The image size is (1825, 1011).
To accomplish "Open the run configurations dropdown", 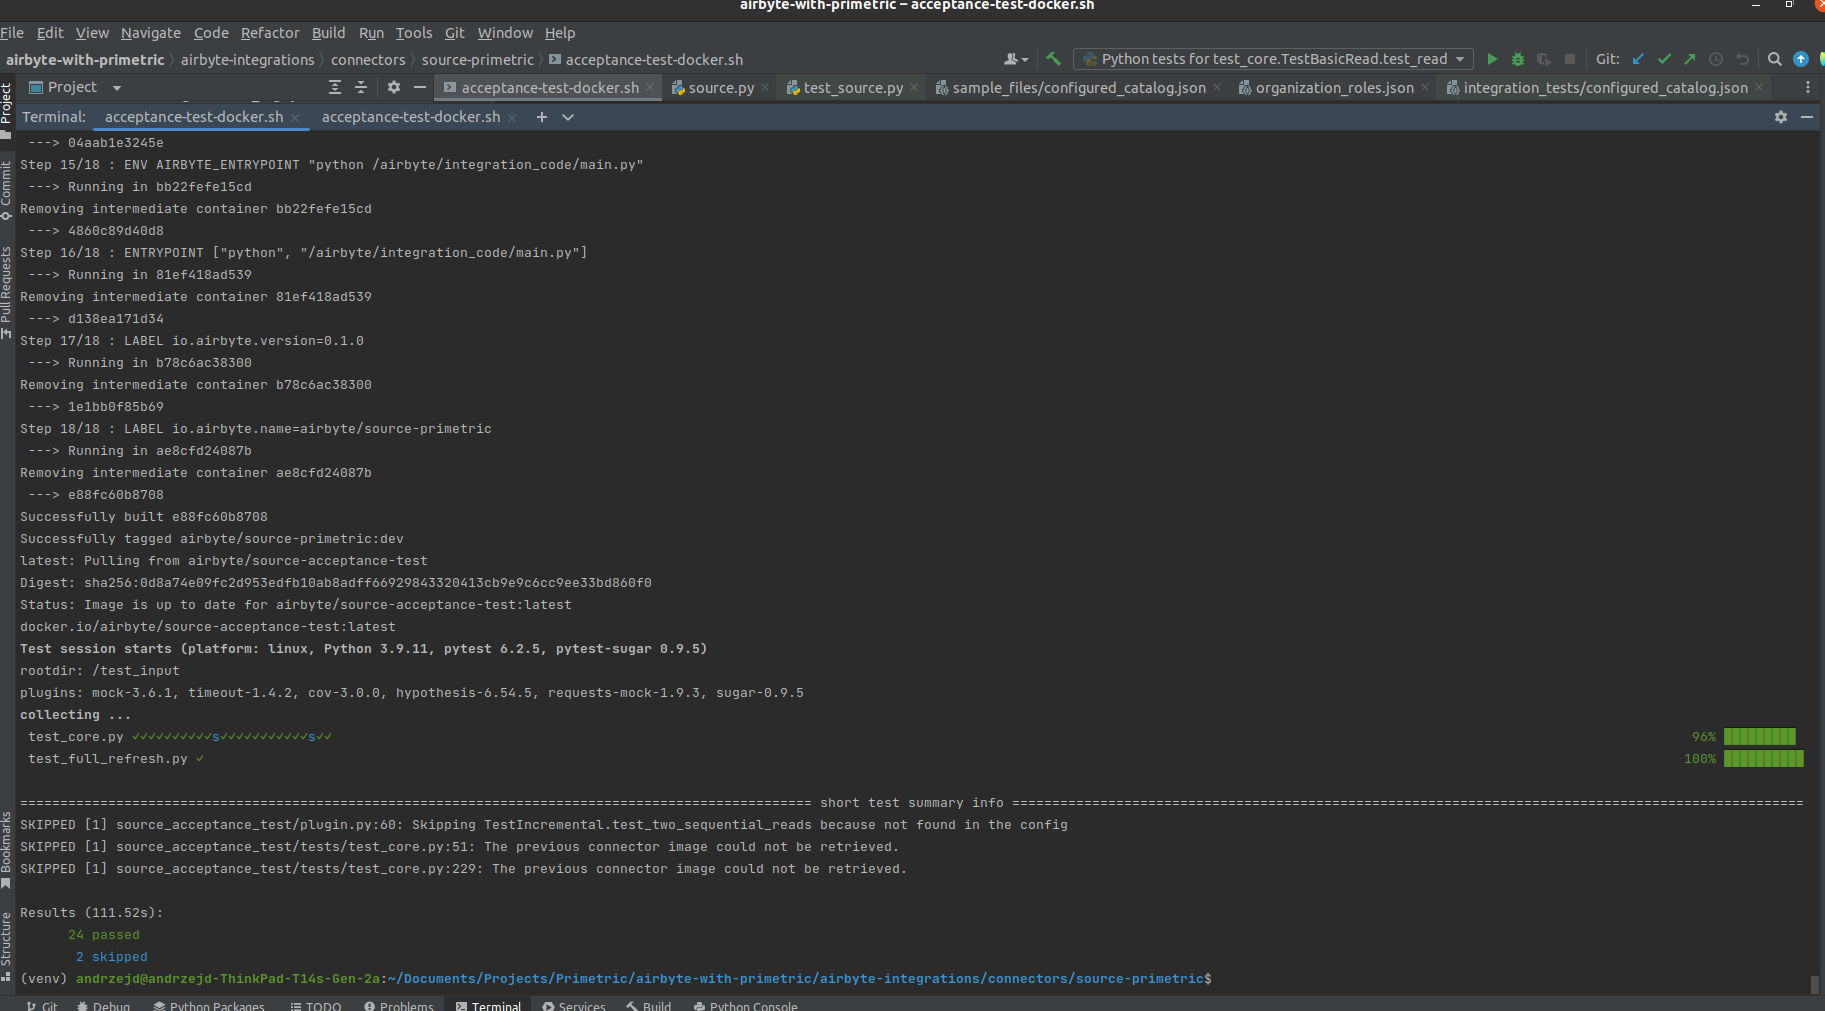I will (x=1460, y=59).
